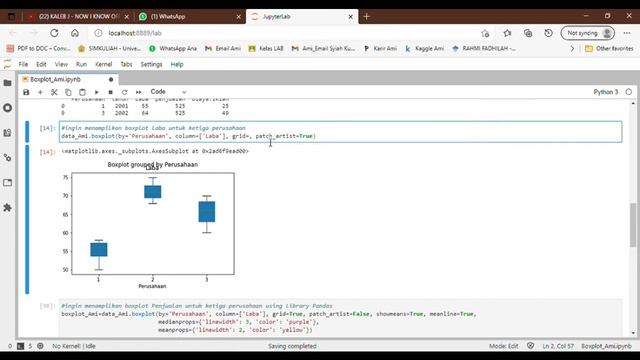This screenshot has height=360, width=640.
Task: Open the Property Inspector sidebar icon
Action: coord(7,158)
